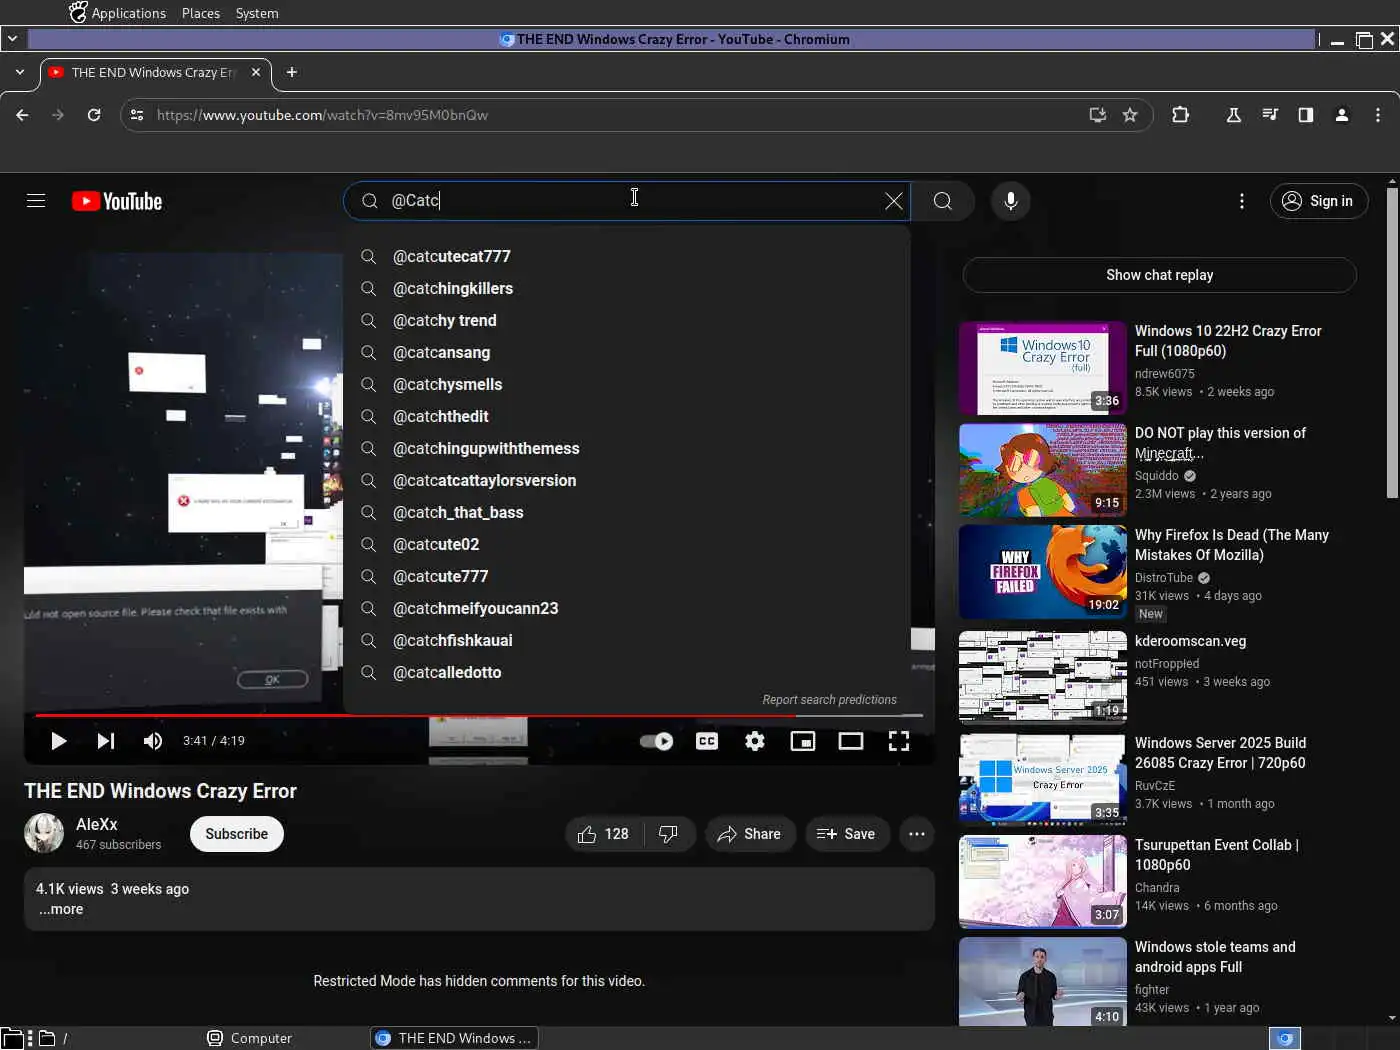The image size is (1400, 1050).
Task: Open browser profile icon
Action: click(x=1342, y=115)
